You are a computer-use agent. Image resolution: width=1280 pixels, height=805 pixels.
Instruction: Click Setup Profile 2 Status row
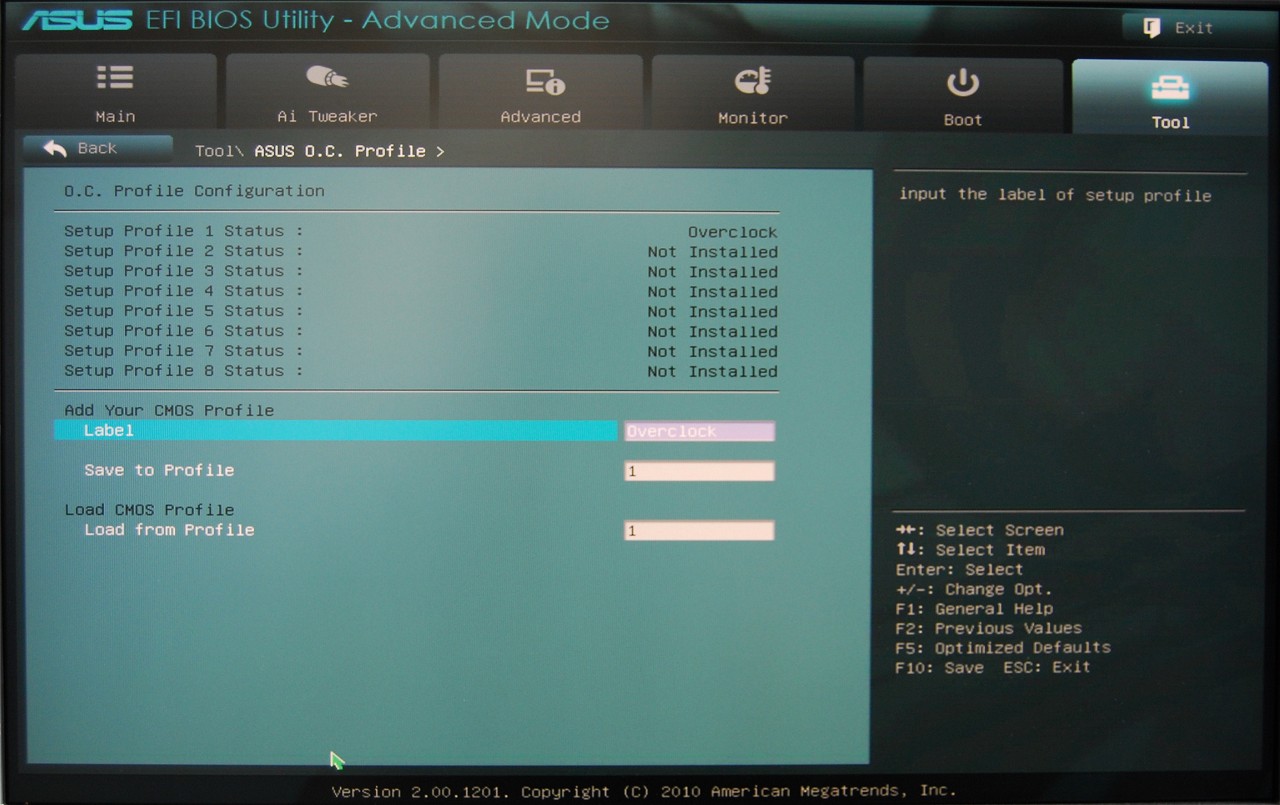coord(420,251)
